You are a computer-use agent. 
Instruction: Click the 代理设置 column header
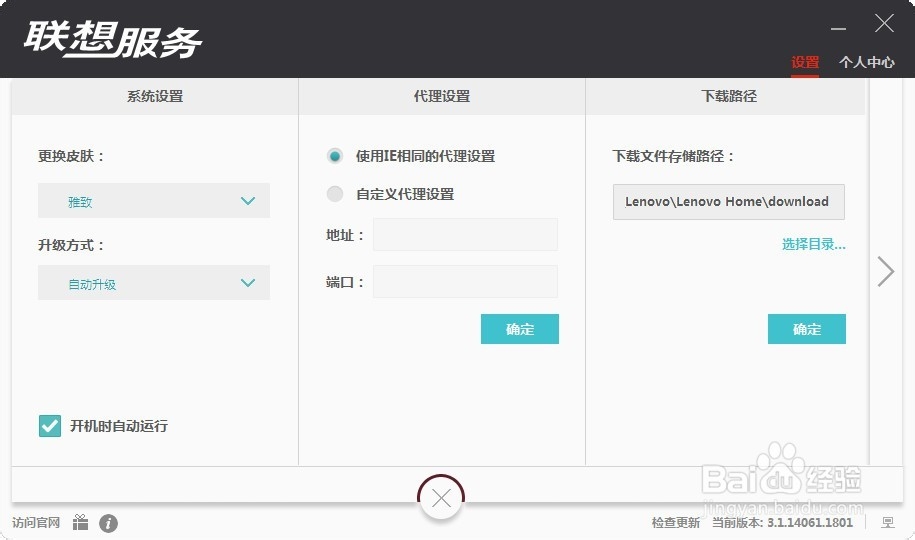(x=442, y=96)
